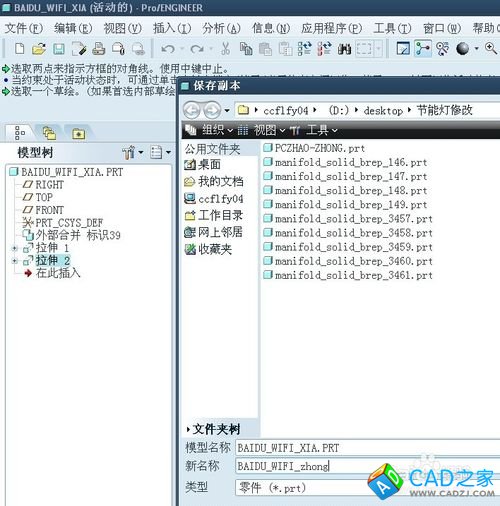Open Undo history dropdown arrow
Viewport: 500px width, 506px height.
coord(182,49)
